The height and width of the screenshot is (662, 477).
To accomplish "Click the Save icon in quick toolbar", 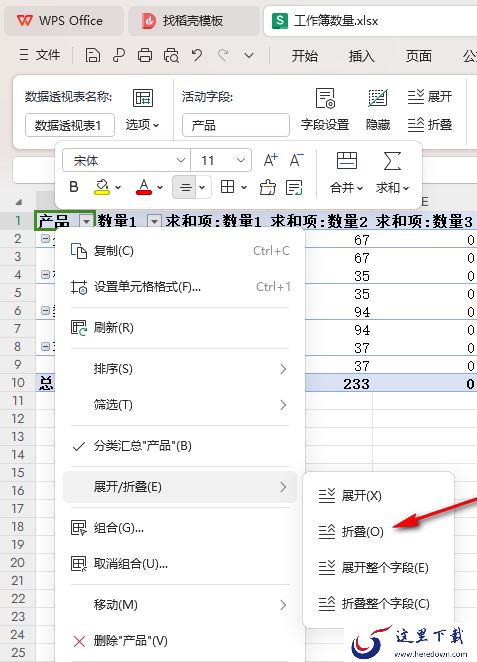I will [93, 55].
